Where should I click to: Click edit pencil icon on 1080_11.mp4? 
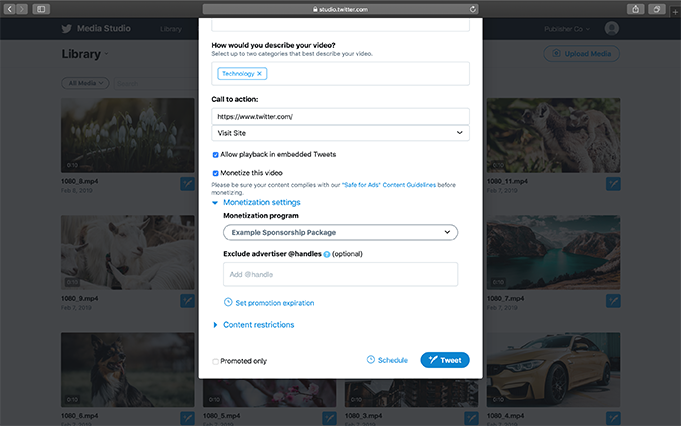click(x=612, y=183)
